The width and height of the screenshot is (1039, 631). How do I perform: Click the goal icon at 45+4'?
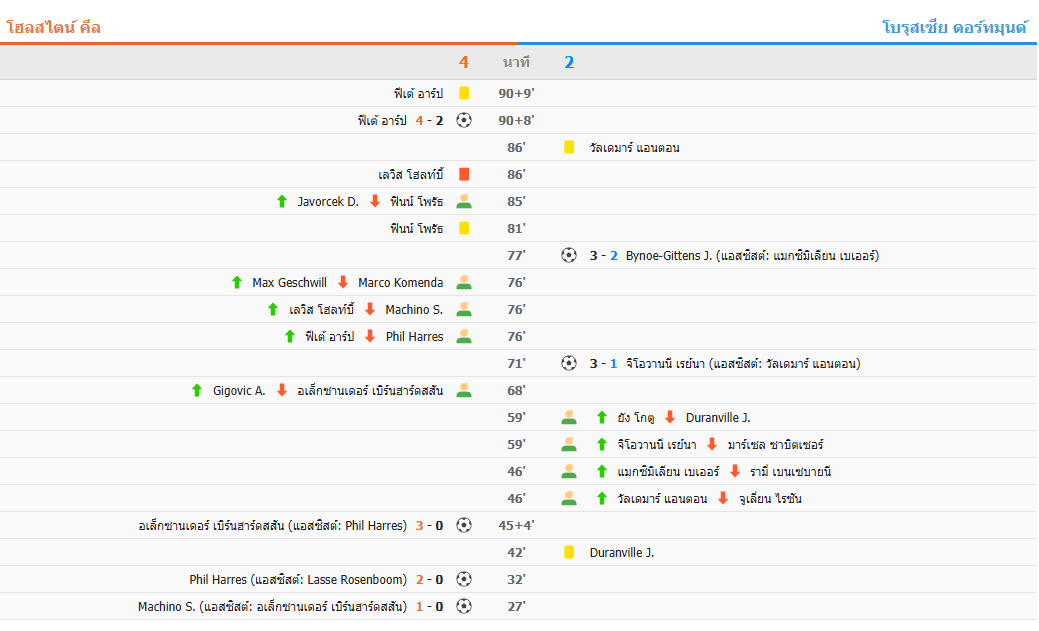point(464,525)
